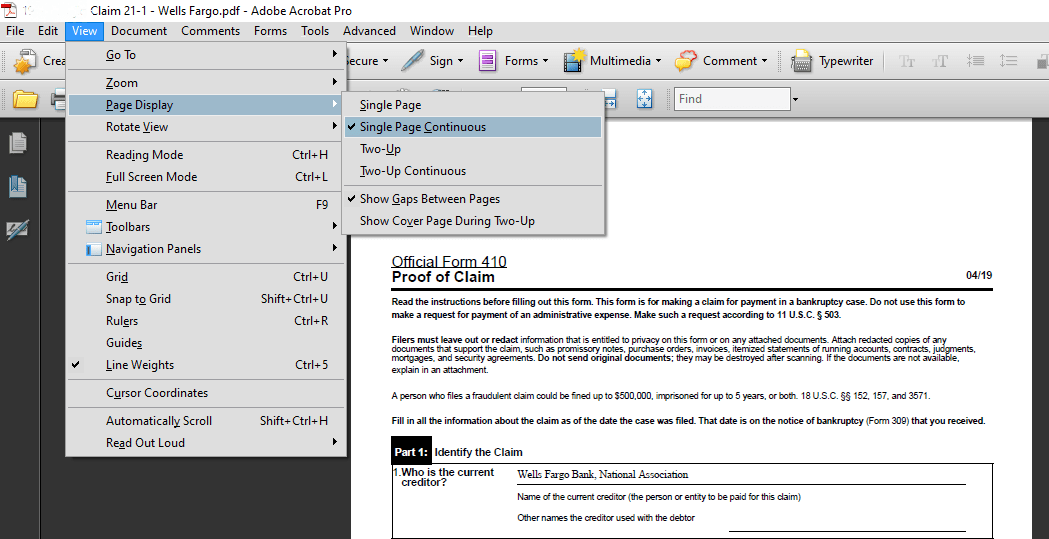Image resolution: width=1049 pixels, height=539 pixels.
Task: Click into the Find search field
Action: [x=732, y=99]
